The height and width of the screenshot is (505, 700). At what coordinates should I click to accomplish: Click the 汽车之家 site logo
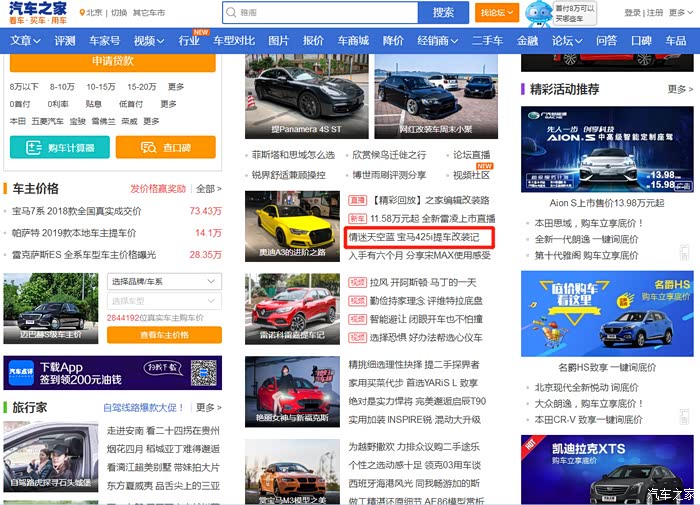(x=38, y=13)
